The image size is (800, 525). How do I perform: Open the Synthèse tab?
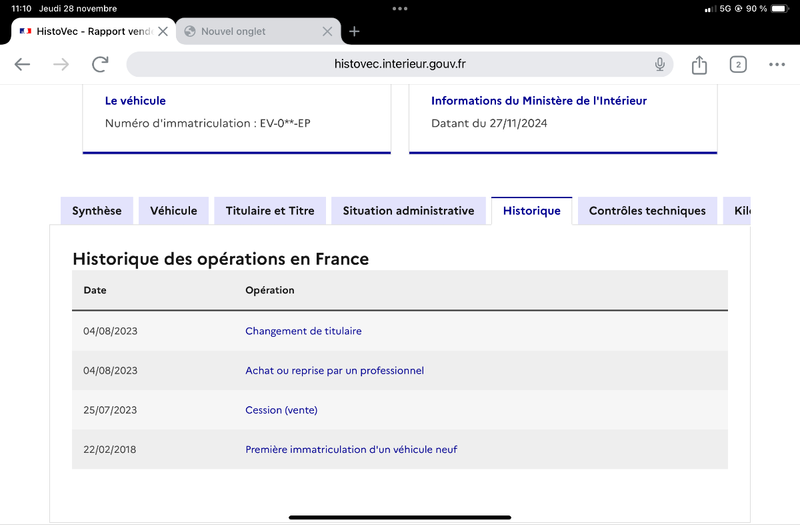97,211
